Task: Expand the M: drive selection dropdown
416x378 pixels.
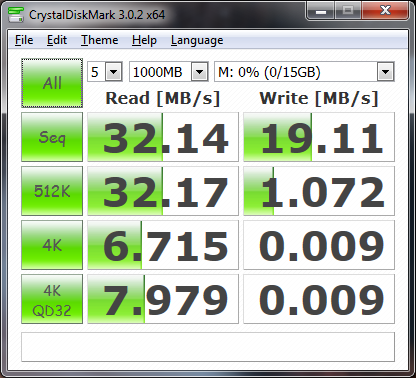Action: pos(386,72)
